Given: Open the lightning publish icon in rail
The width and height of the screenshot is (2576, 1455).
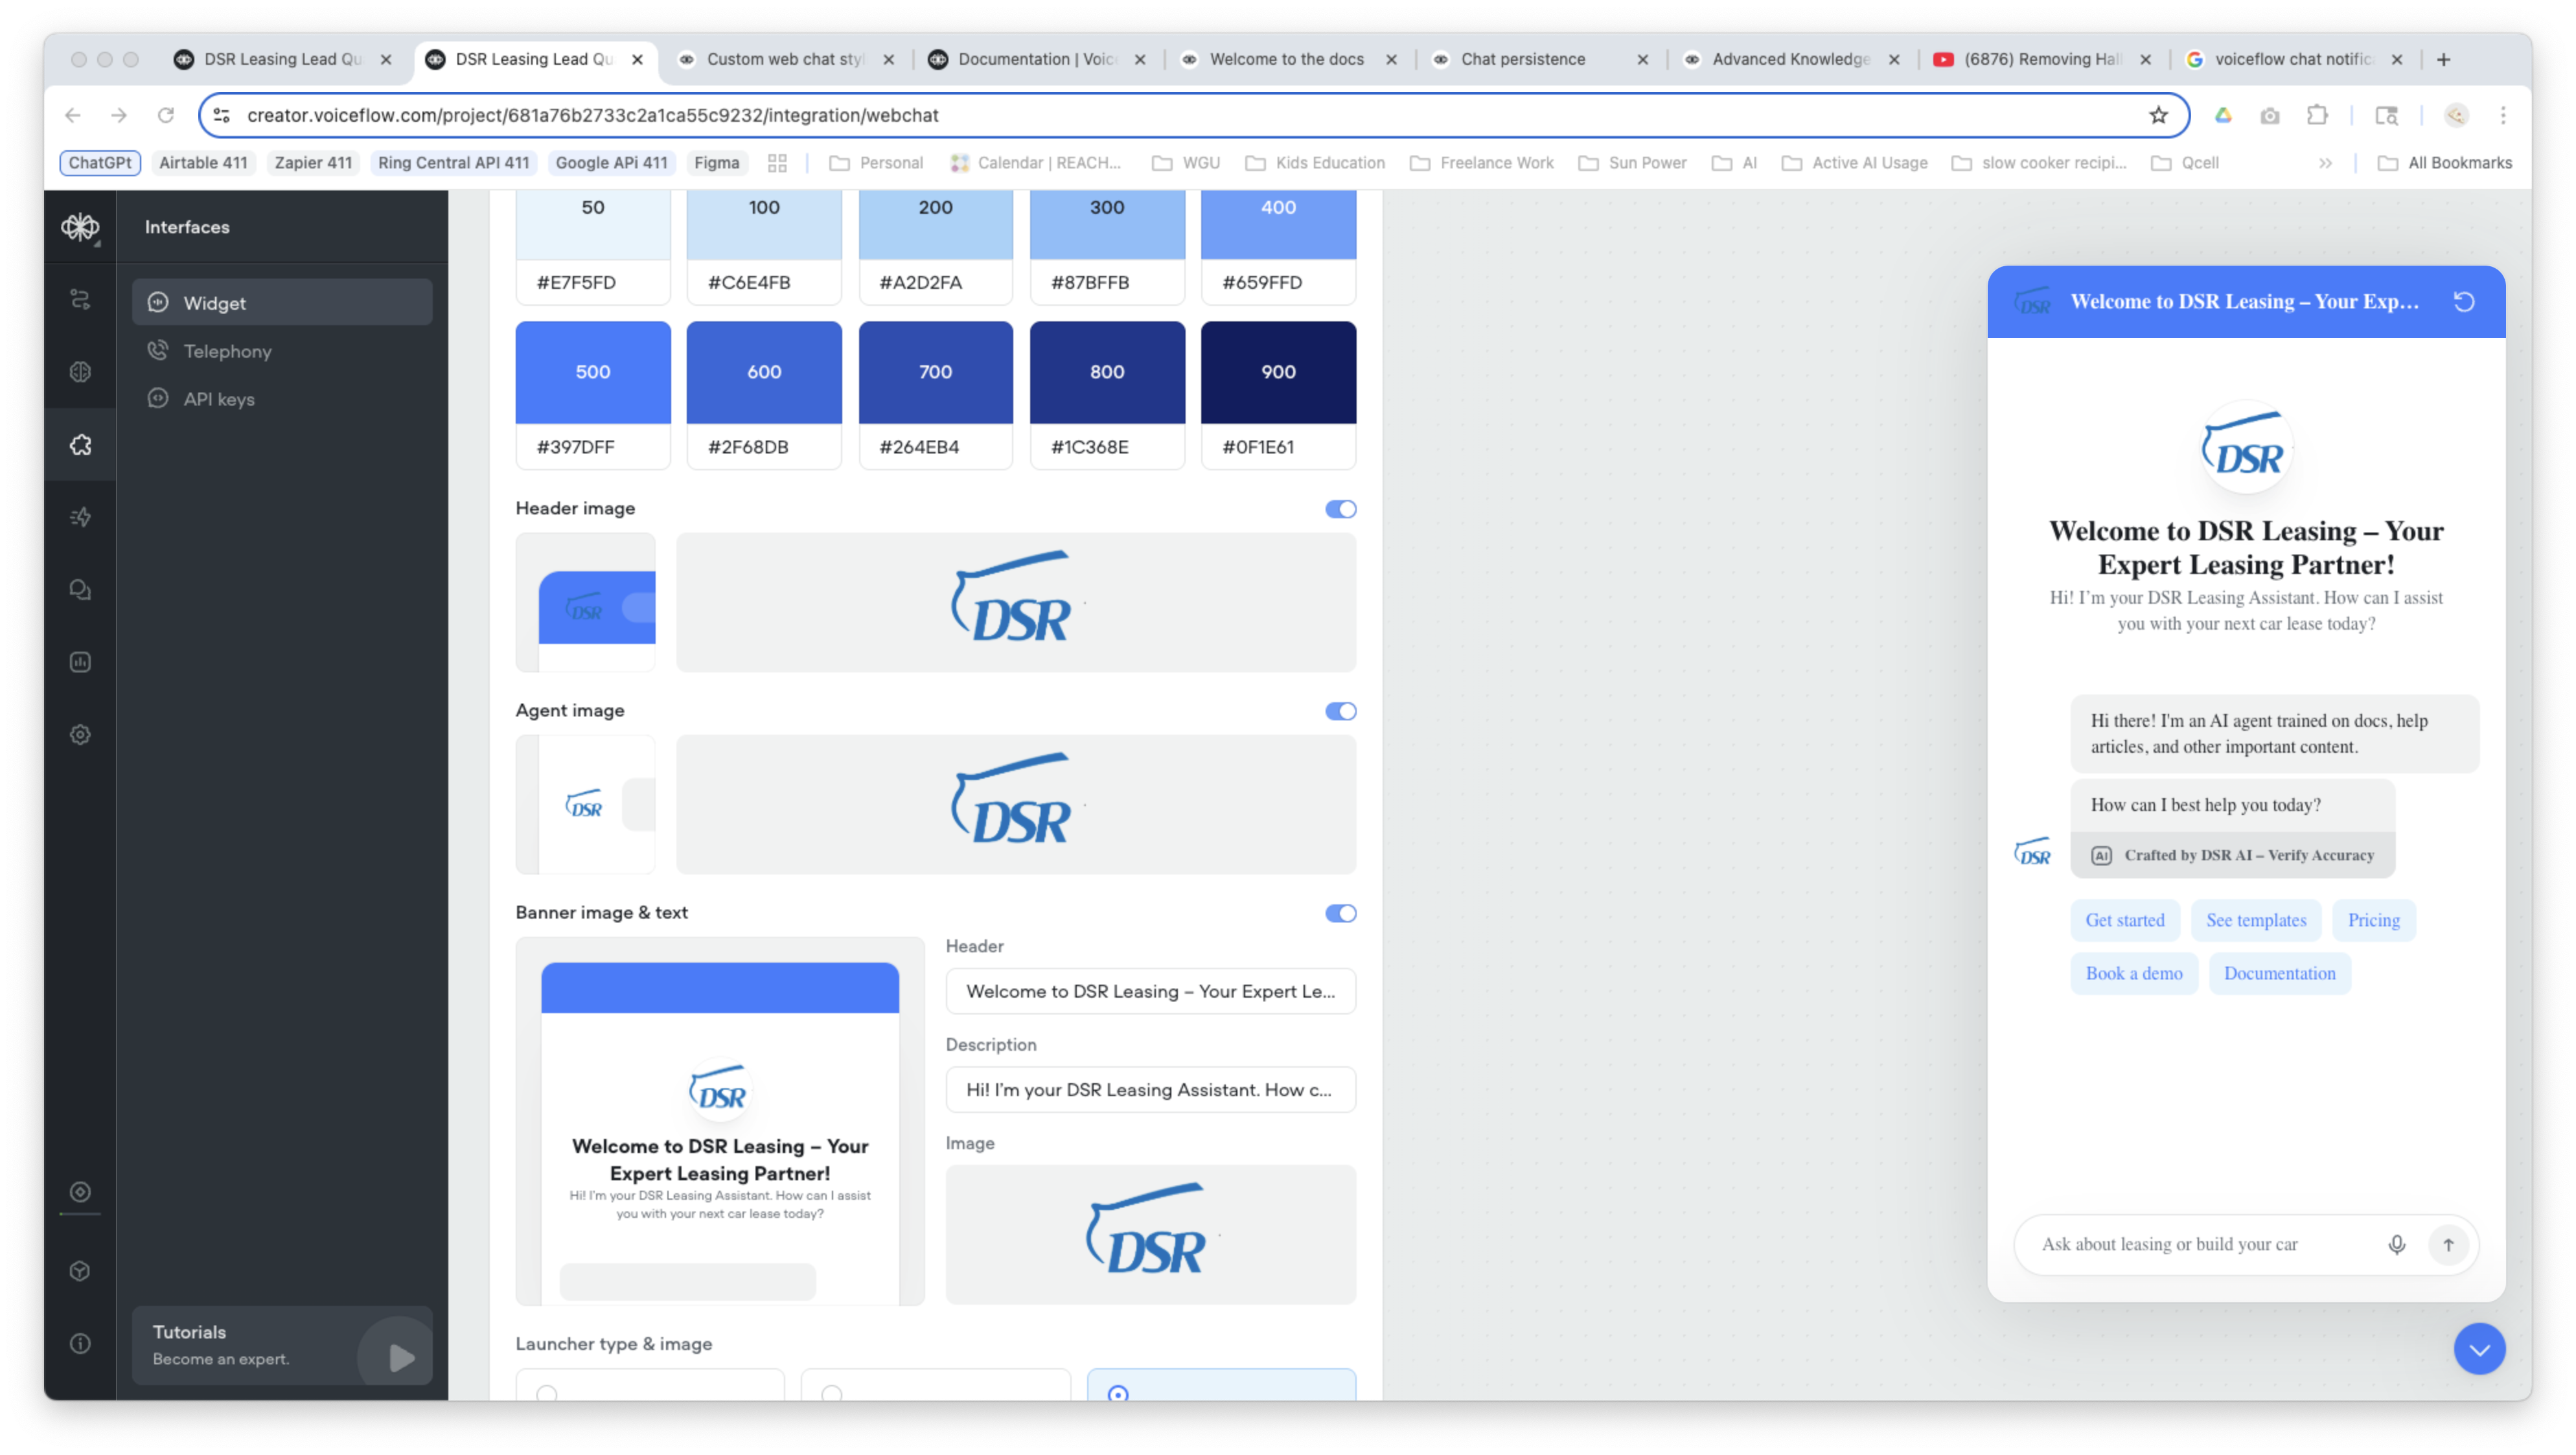Looking at the screenshot, I should [x=80, y=517].
